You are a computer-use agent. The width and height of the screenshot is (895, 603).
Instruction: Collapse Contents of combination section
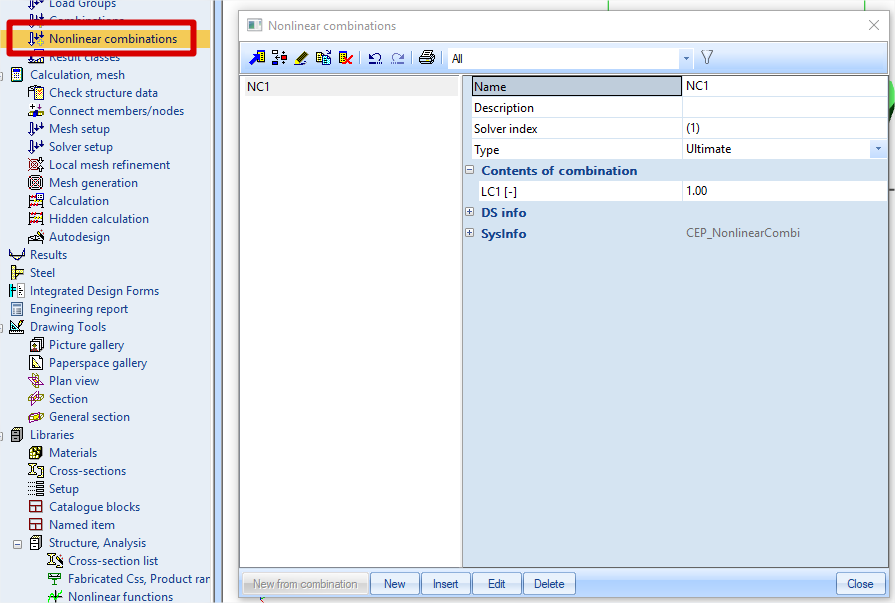coord(470,171)
